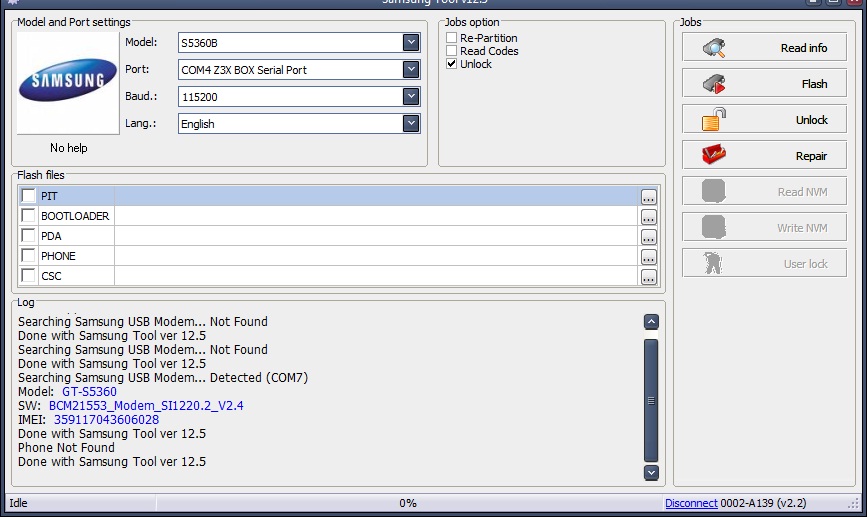
Task: Click the English language combo box
Action: (x=299, y=124)
